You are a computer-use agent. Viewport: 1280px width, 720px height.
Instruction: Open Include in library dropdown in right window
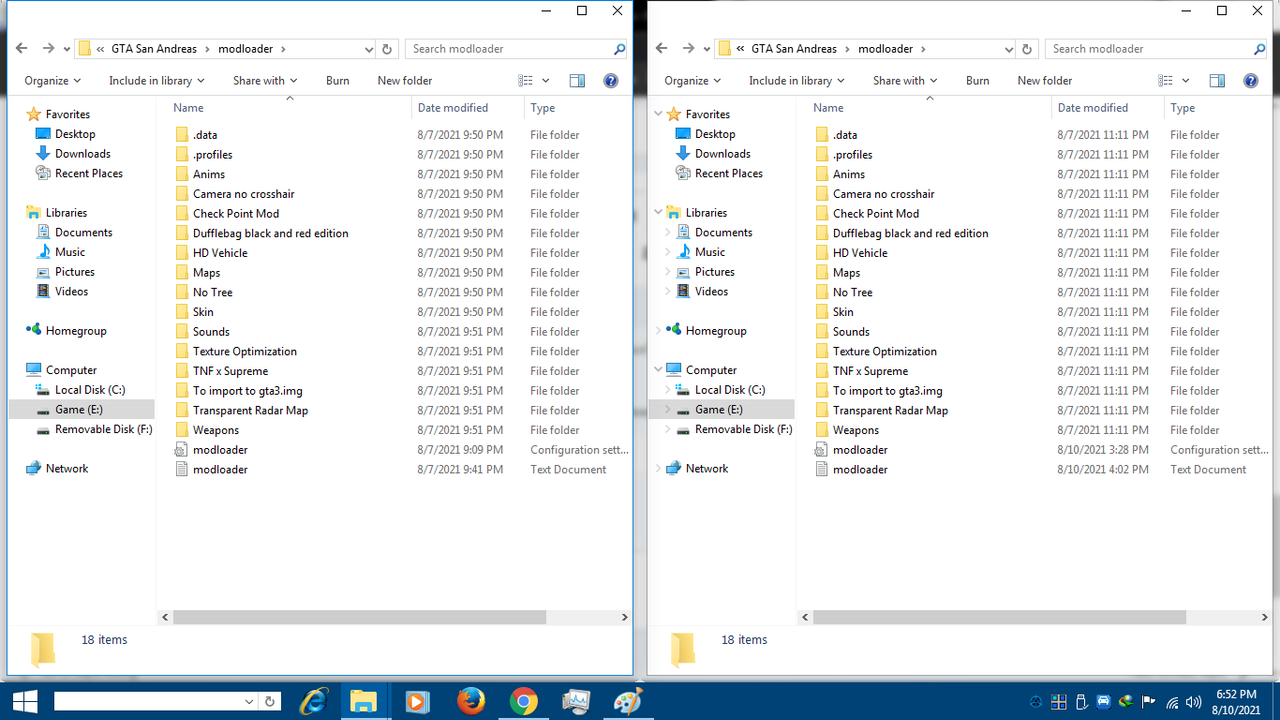tap(797, 81)
